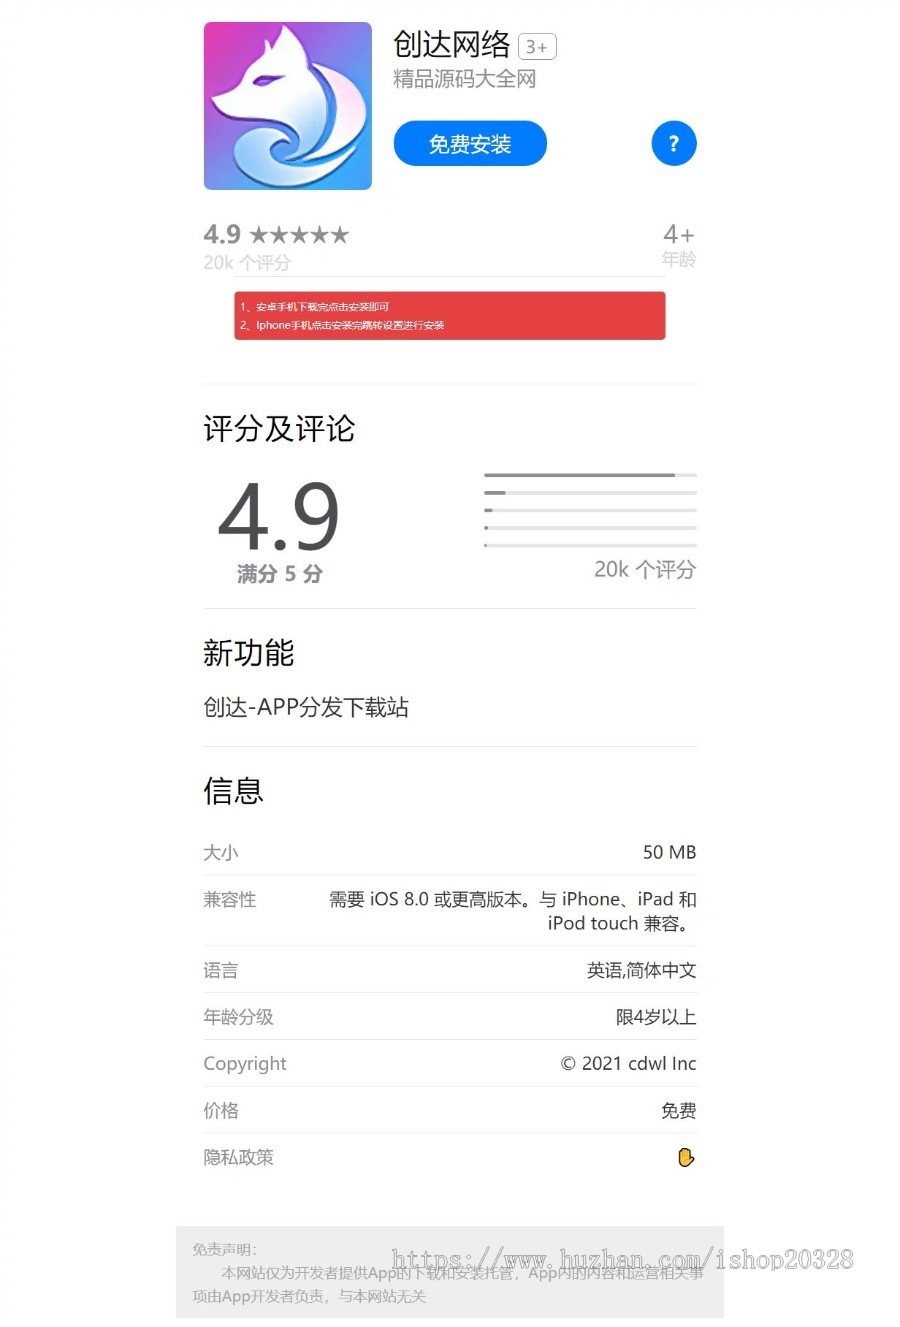Image resolution: width=900 pixels, height=1327 pixels.
Task: Click the 价格 row label
Action: click(221, 1111)
